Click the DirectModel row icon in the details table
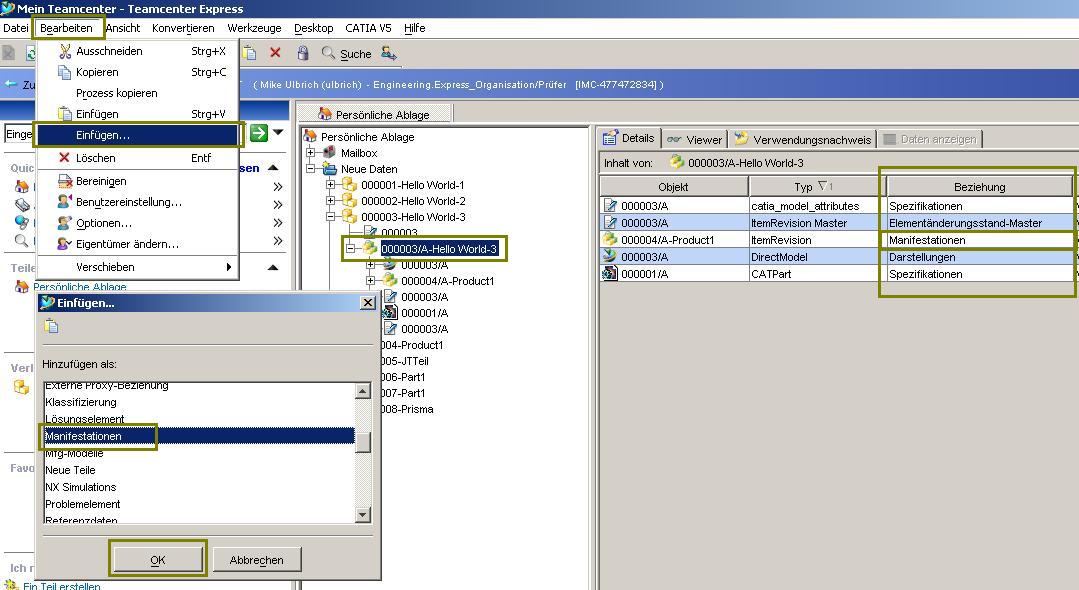The width and height of the screenshot is (1079, 590). click(610, 256)
